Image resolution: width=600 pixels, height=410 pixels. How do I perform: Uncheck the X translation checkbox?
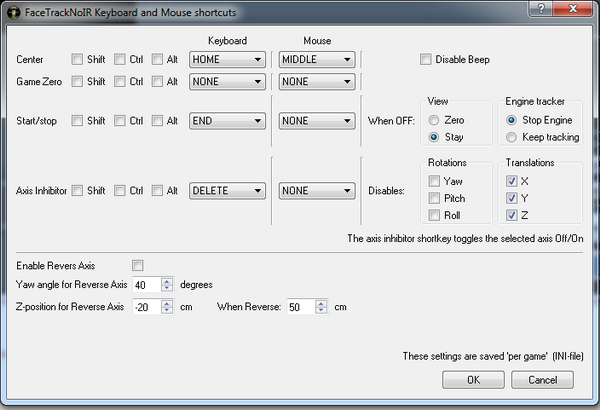[513, 181]
